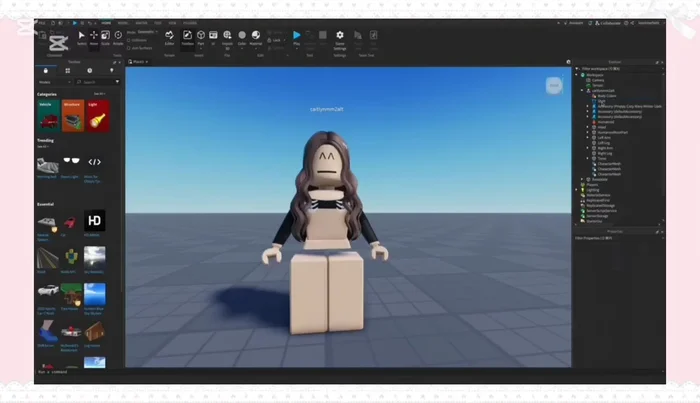700x403 pixels.
Task: Select the Log Cabin asset thumbnail
Action: point(95,332)
